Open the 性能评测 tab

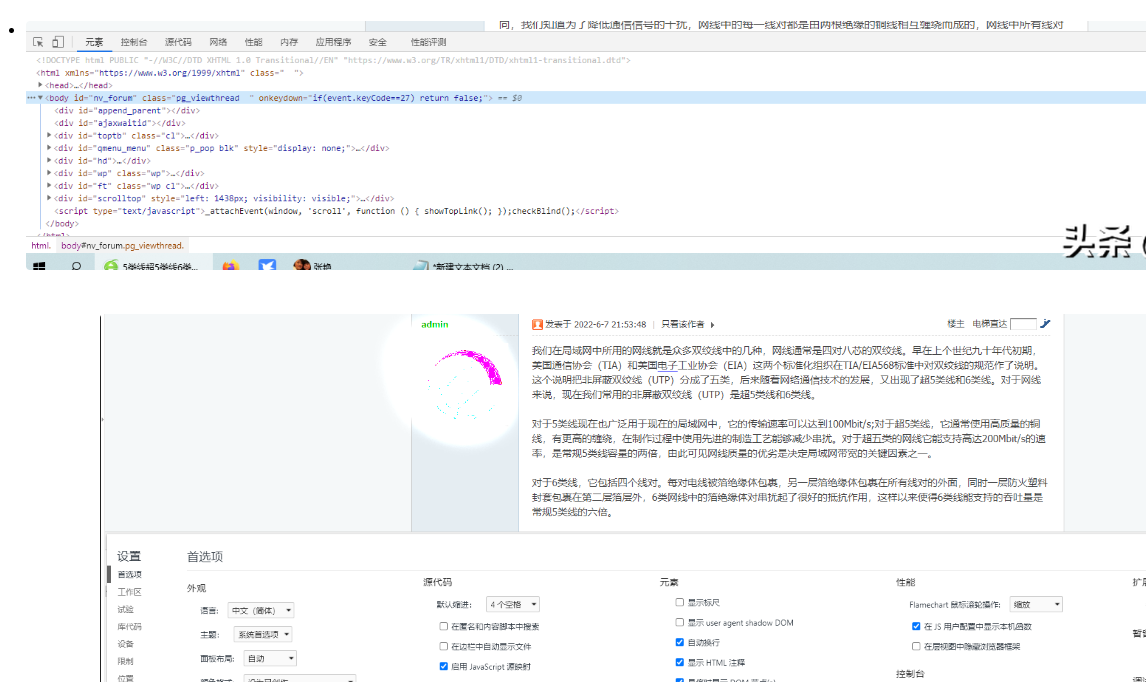[428, 42]
